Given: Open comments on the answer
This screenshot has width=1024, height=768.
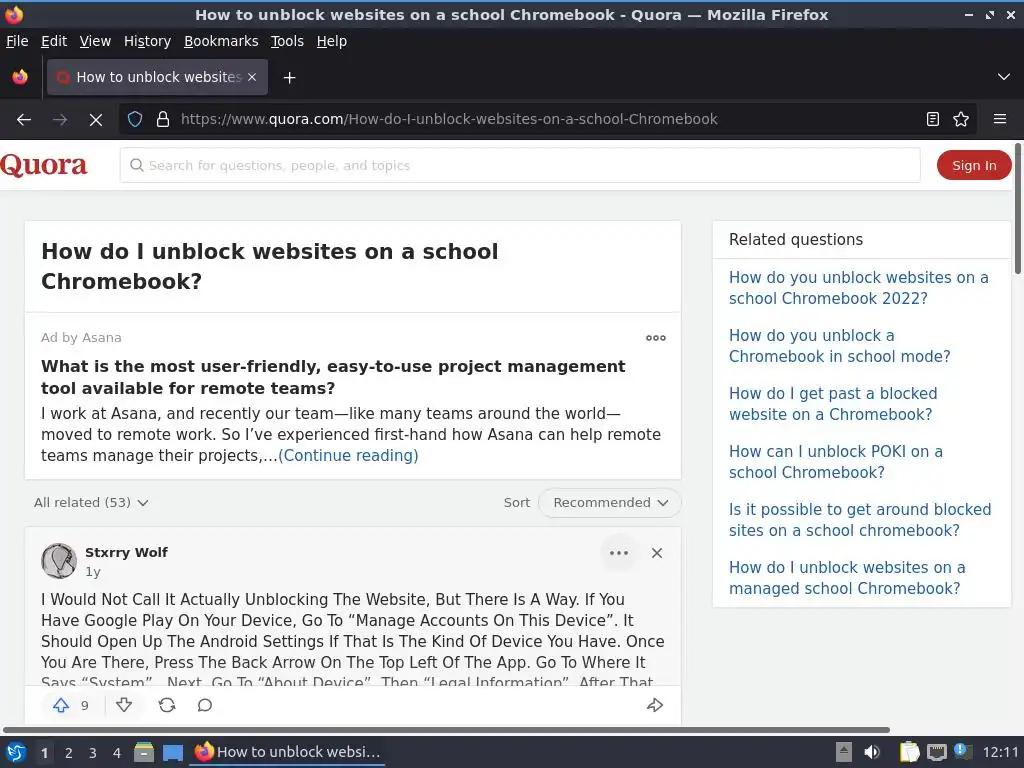Looking at the screenshot, I should [205, 705].
